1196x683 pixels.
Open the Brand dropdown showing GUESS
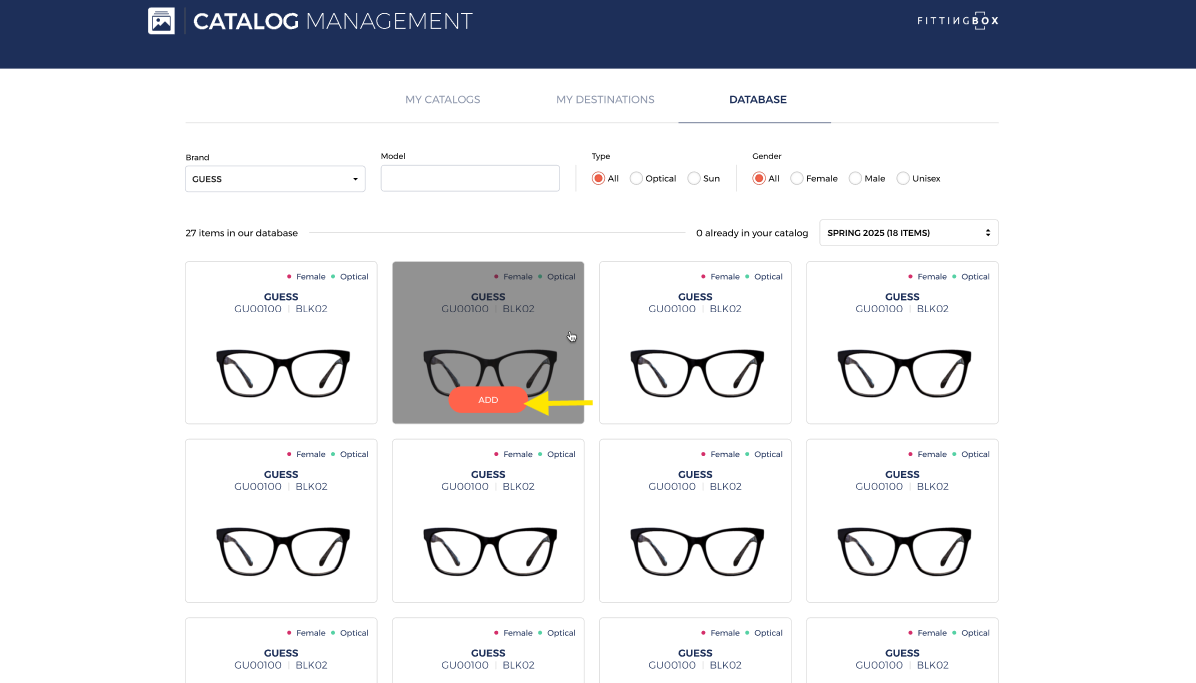tap(275, 179)
